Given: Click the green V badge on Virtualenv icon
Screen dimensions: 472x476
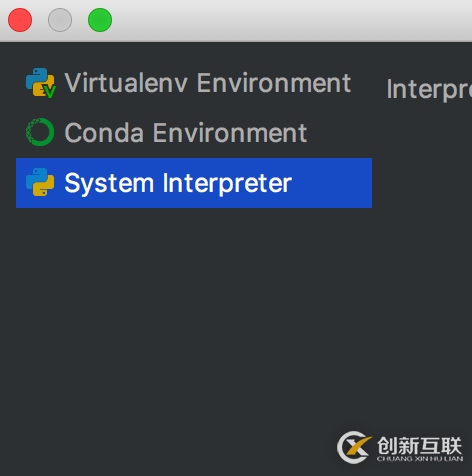Looking at the screenshot, I should point(49,91).
